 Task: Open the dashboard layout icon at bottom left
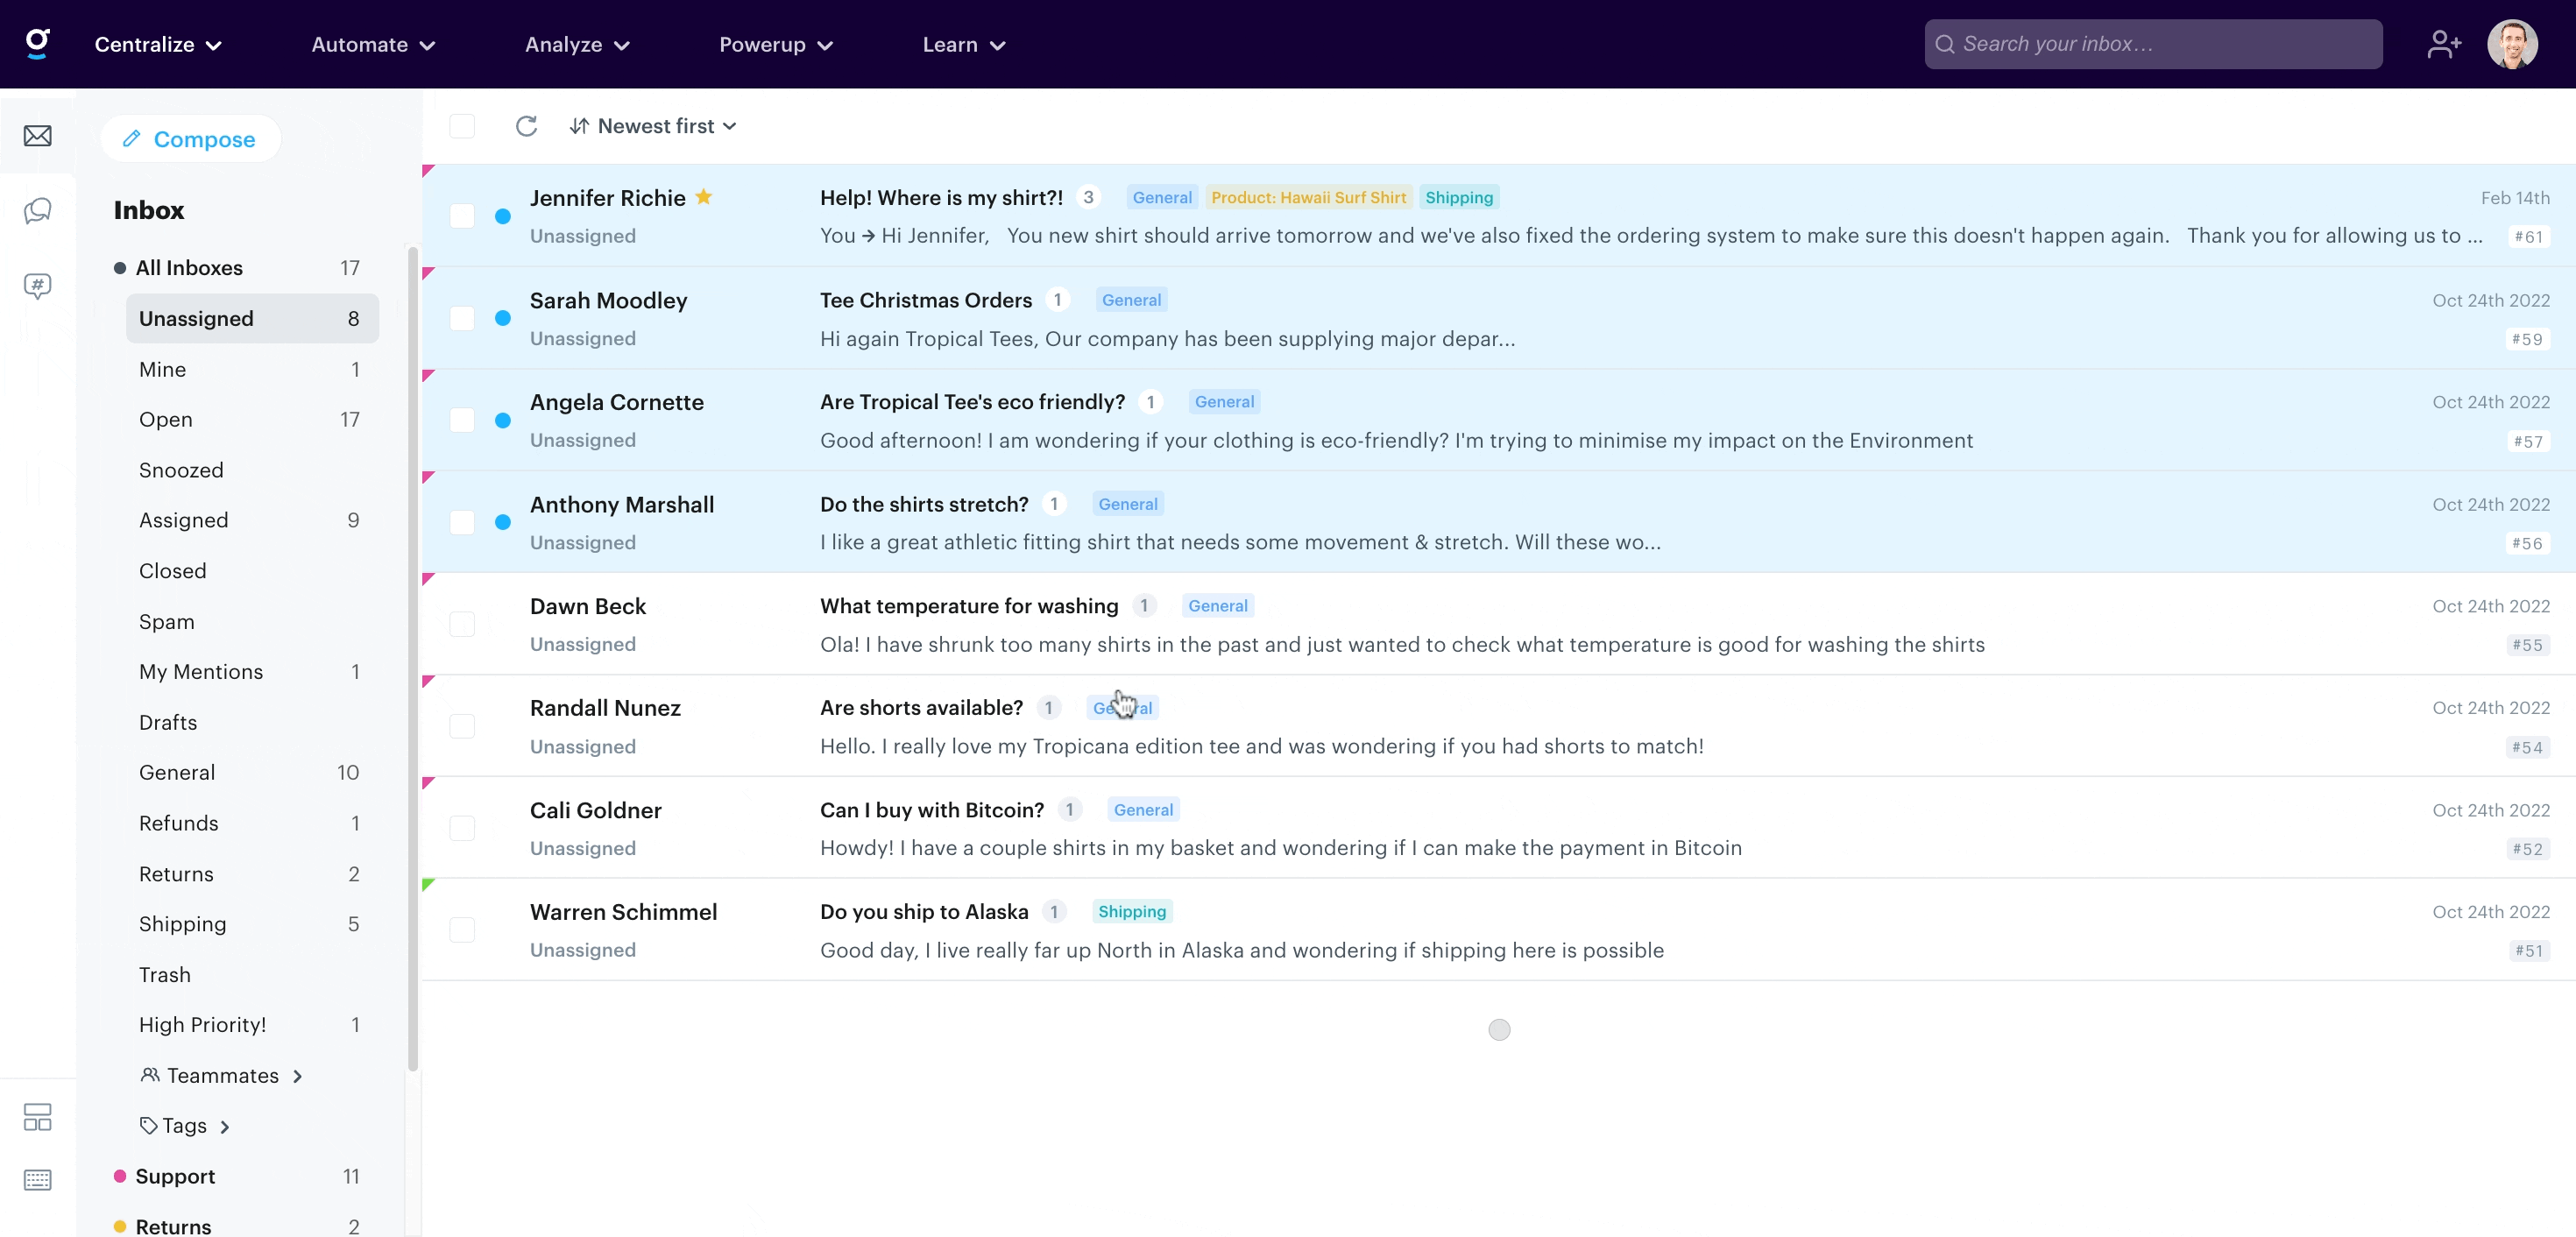coord(37,1117)
